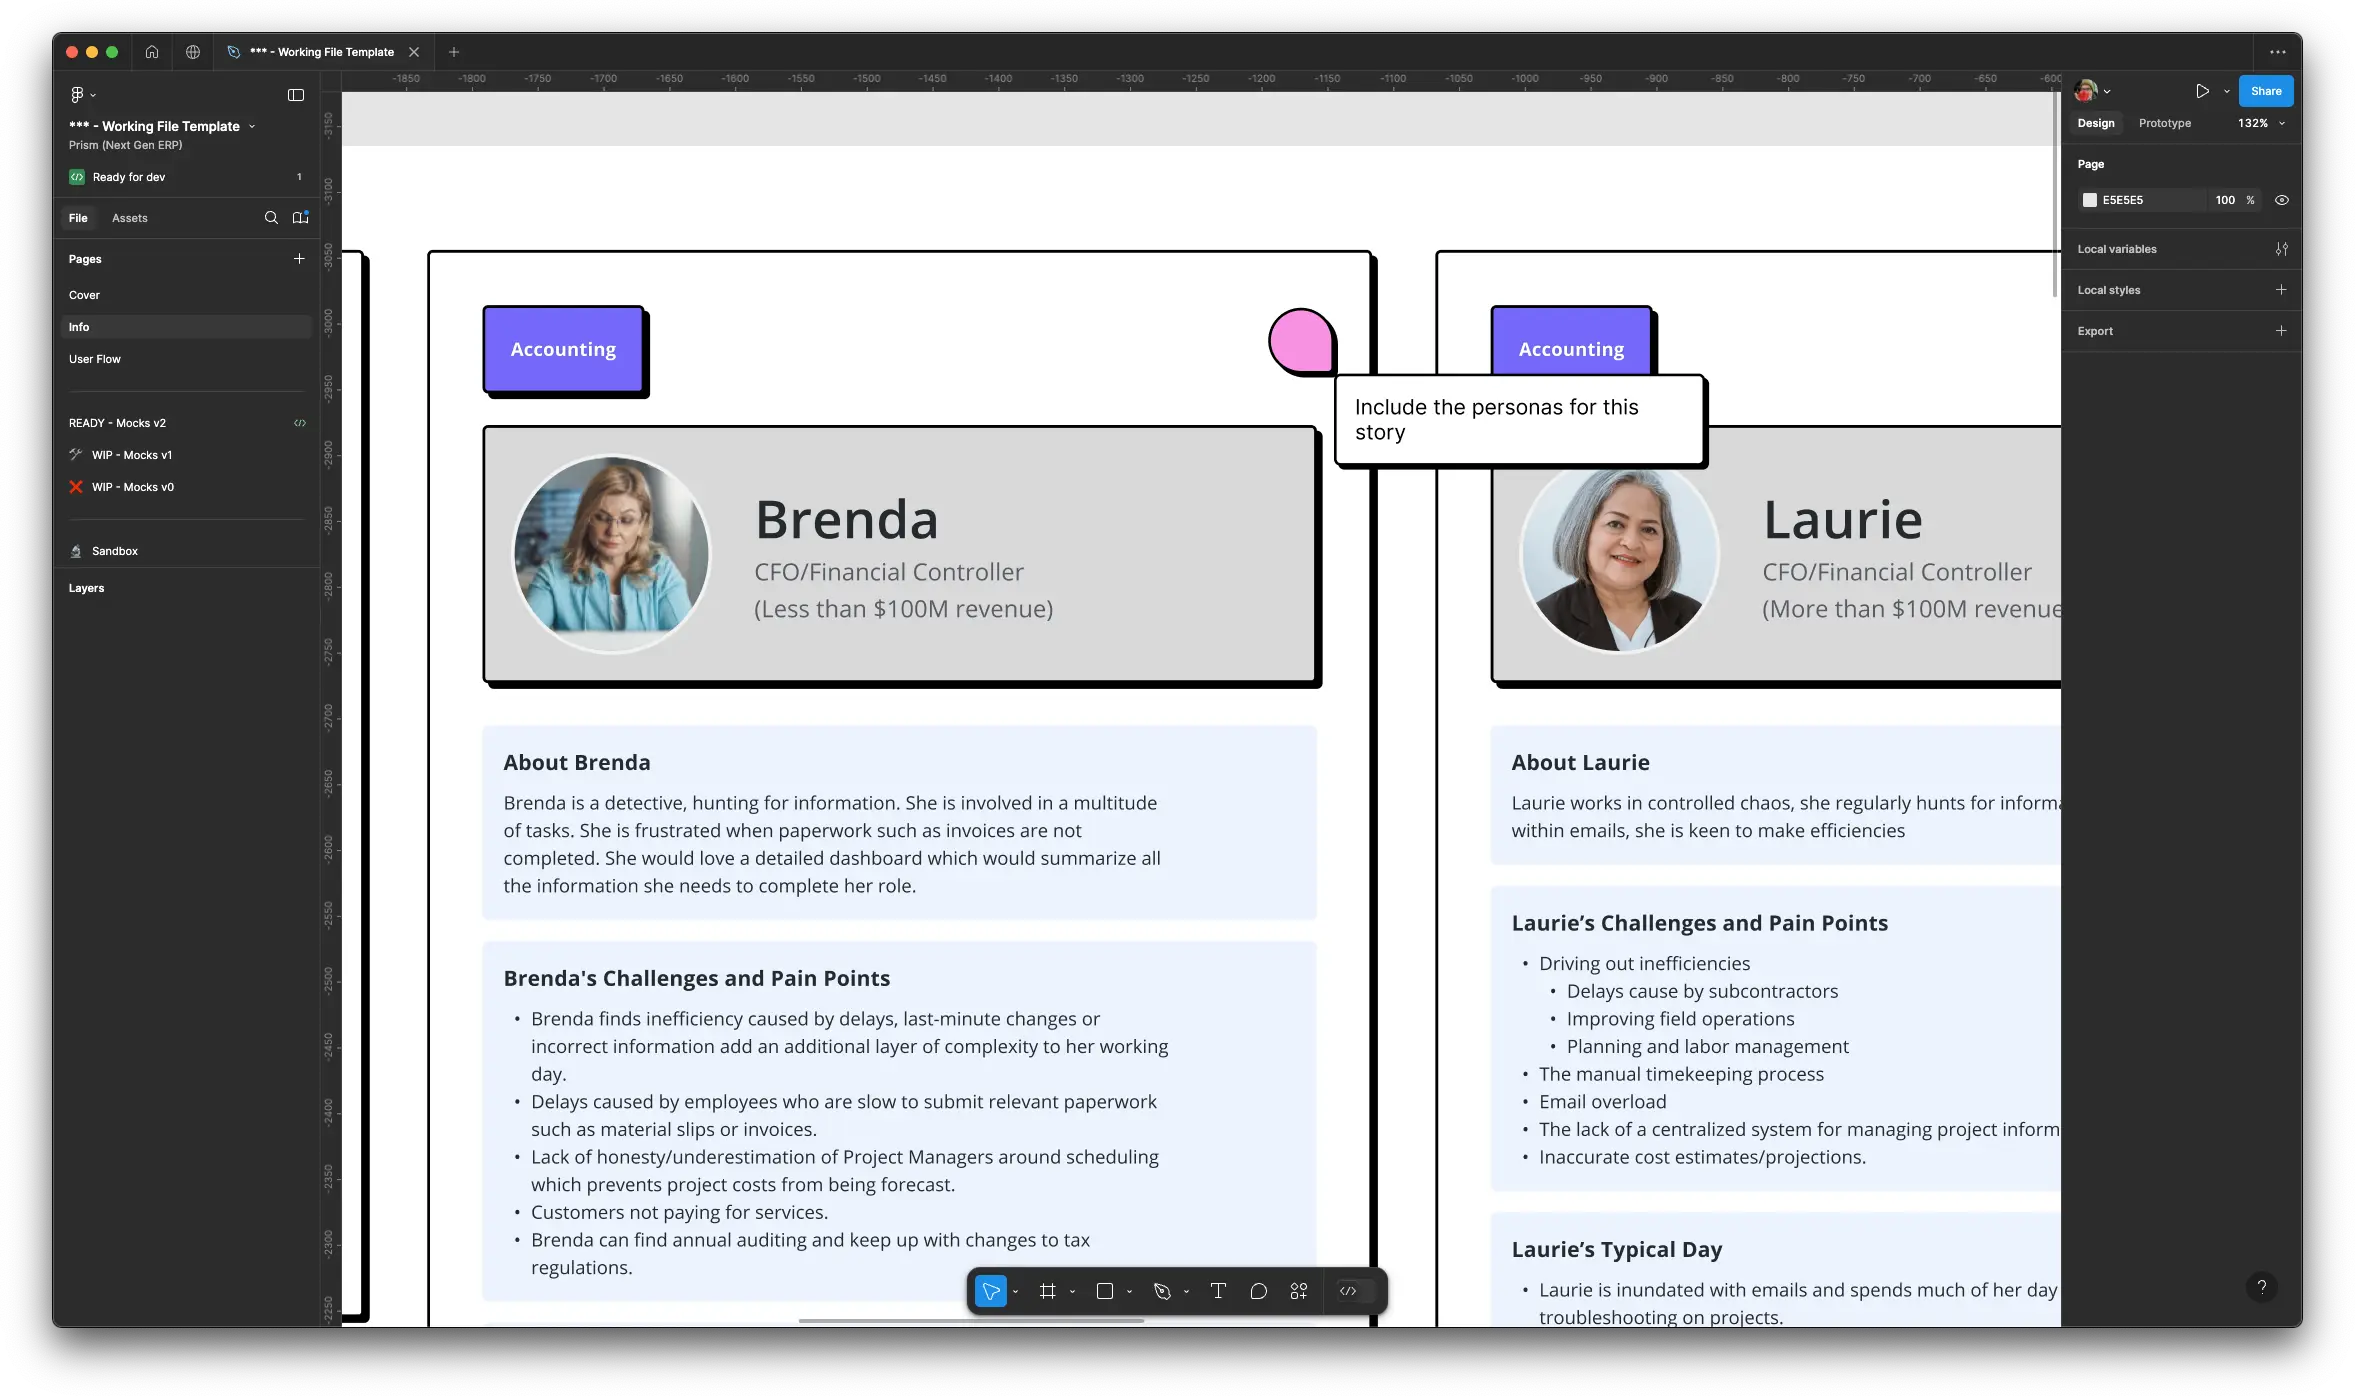
Task: Select the shape tool icon
Action: [x=1104, y=1291]
